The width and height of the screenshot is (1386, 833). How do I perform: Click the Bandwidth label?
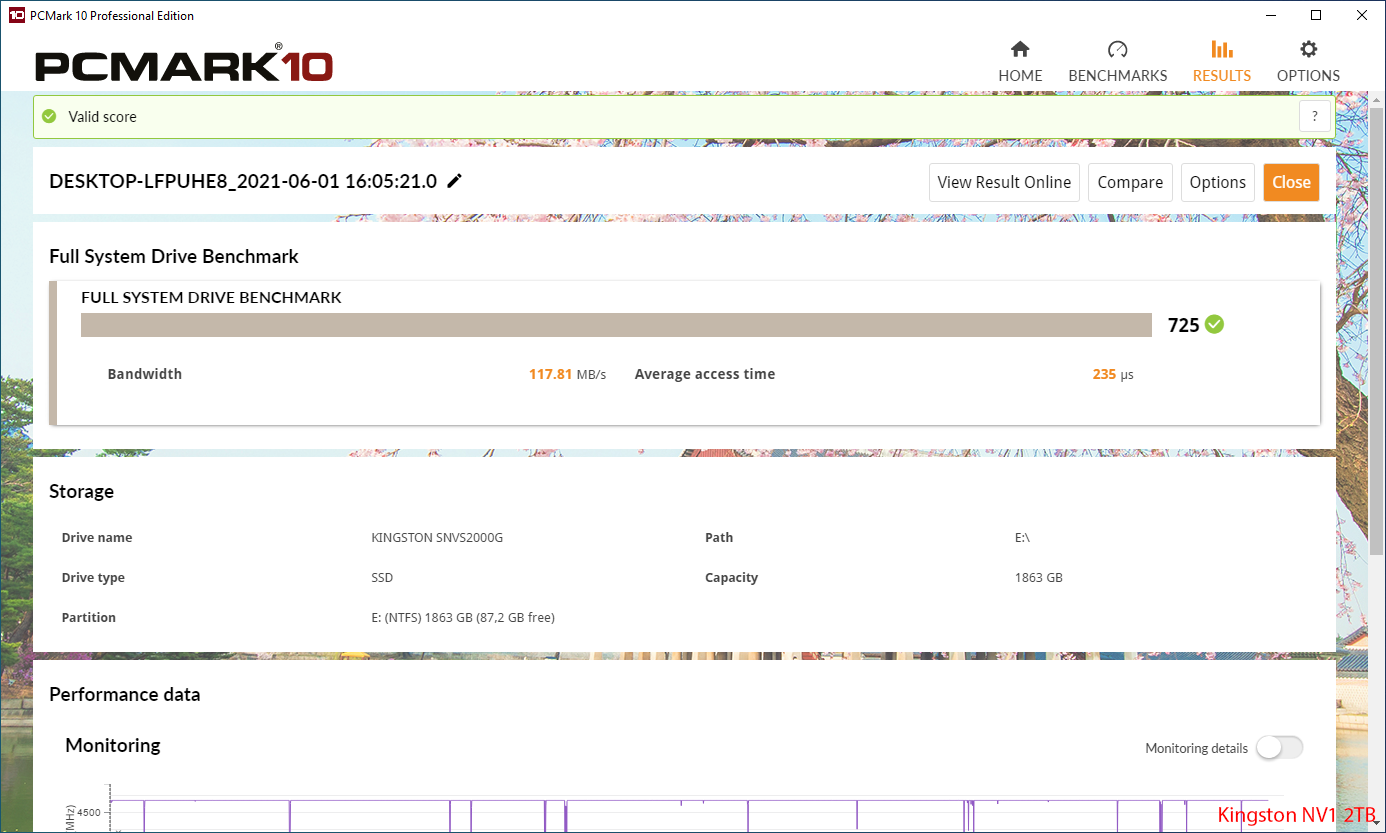point(145,374)
